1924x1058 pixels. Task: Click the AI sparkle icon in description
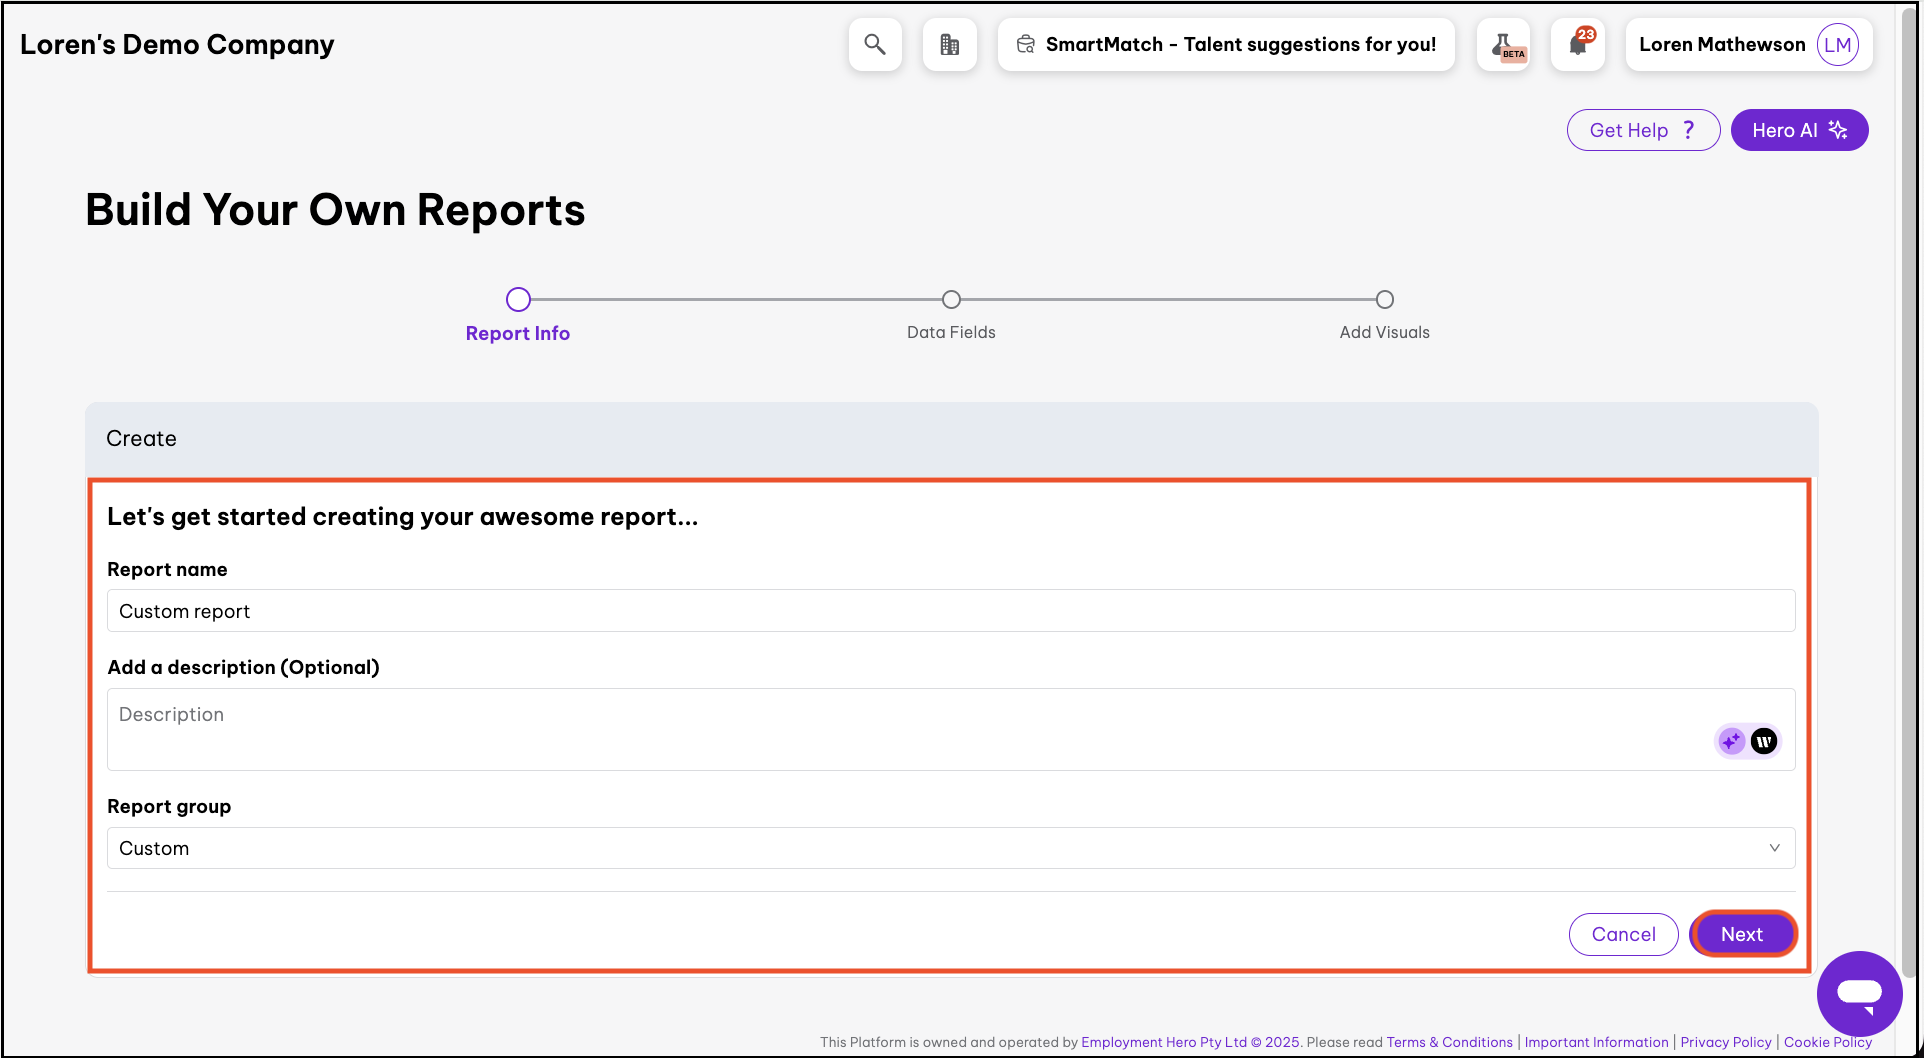coord(1731,741)
